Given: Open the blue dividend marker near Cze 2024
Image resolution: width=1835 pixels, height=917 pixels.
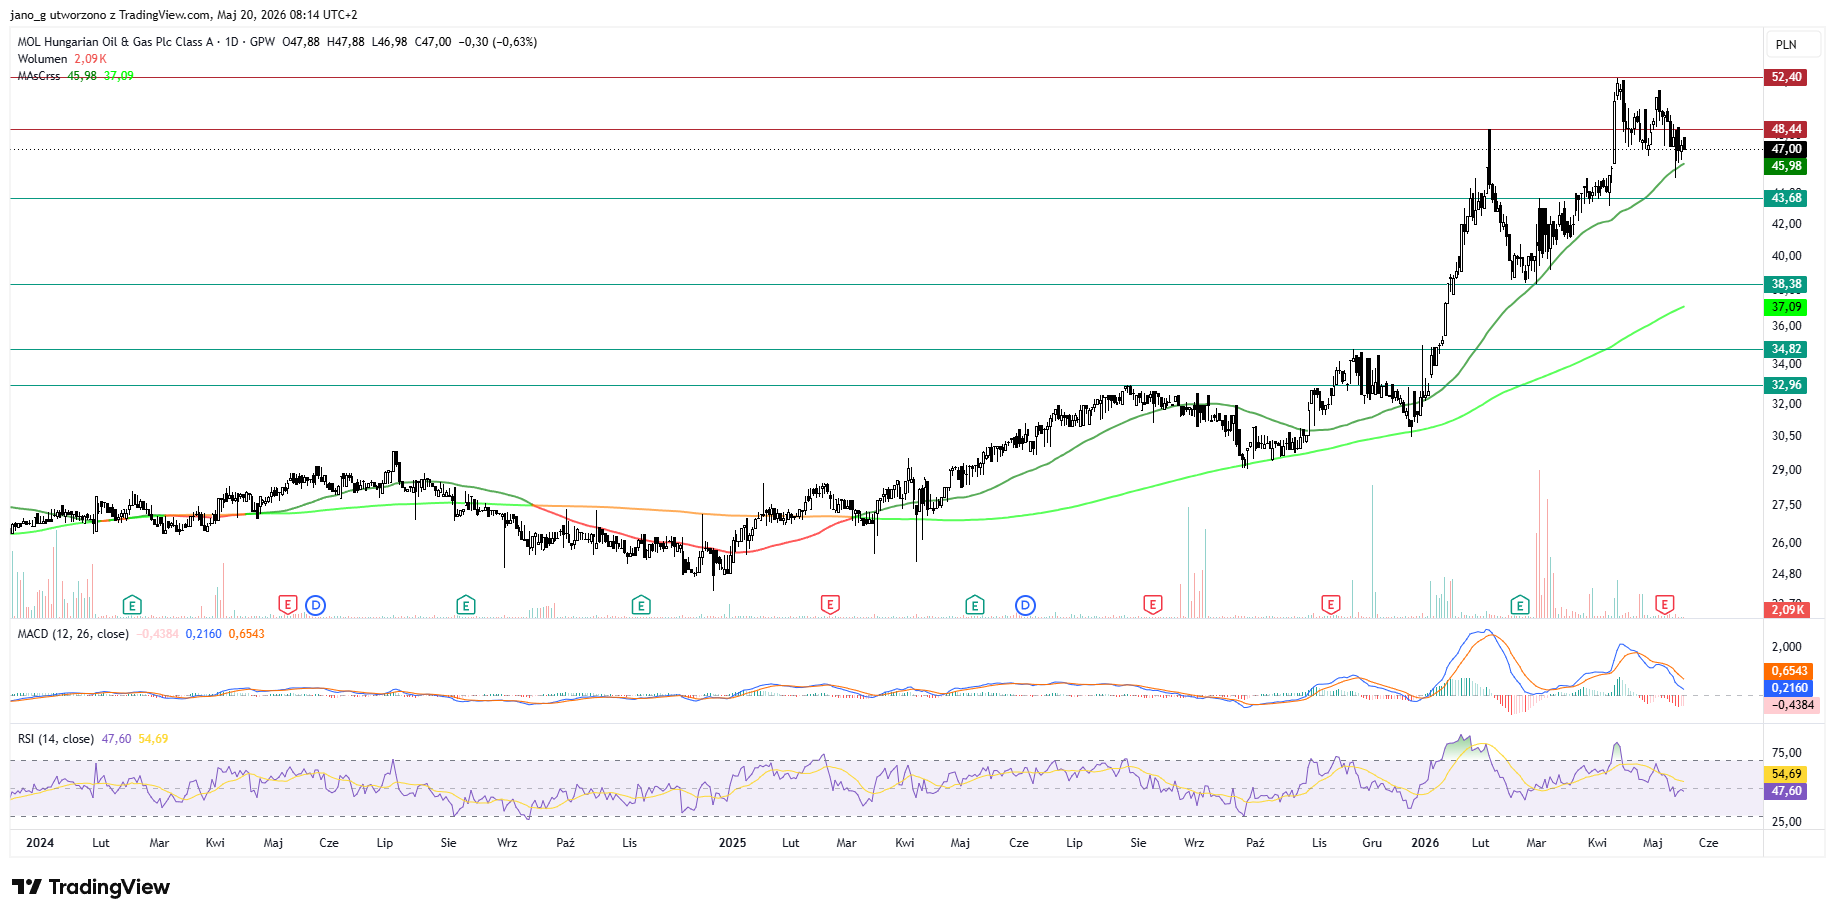Looking at the screenshot, I should pyautogui.click(x=316, y=605).
